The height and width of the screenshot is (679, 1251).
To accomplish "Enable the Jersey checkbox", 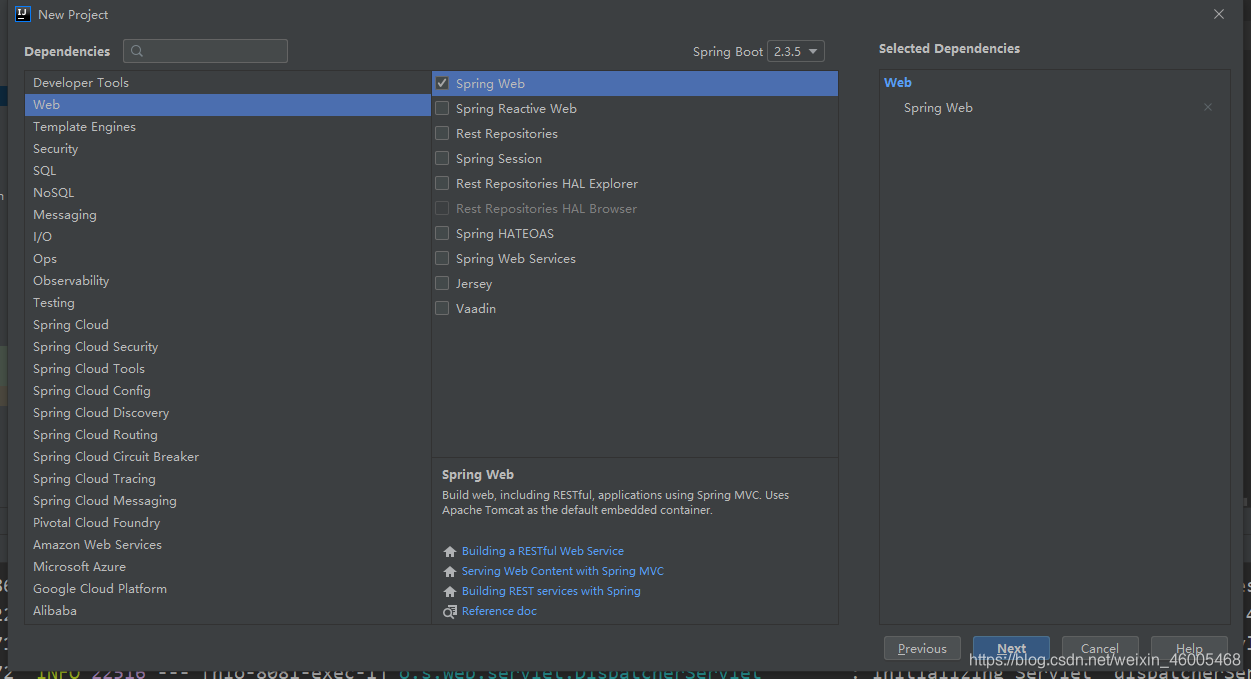I will 442,283.
